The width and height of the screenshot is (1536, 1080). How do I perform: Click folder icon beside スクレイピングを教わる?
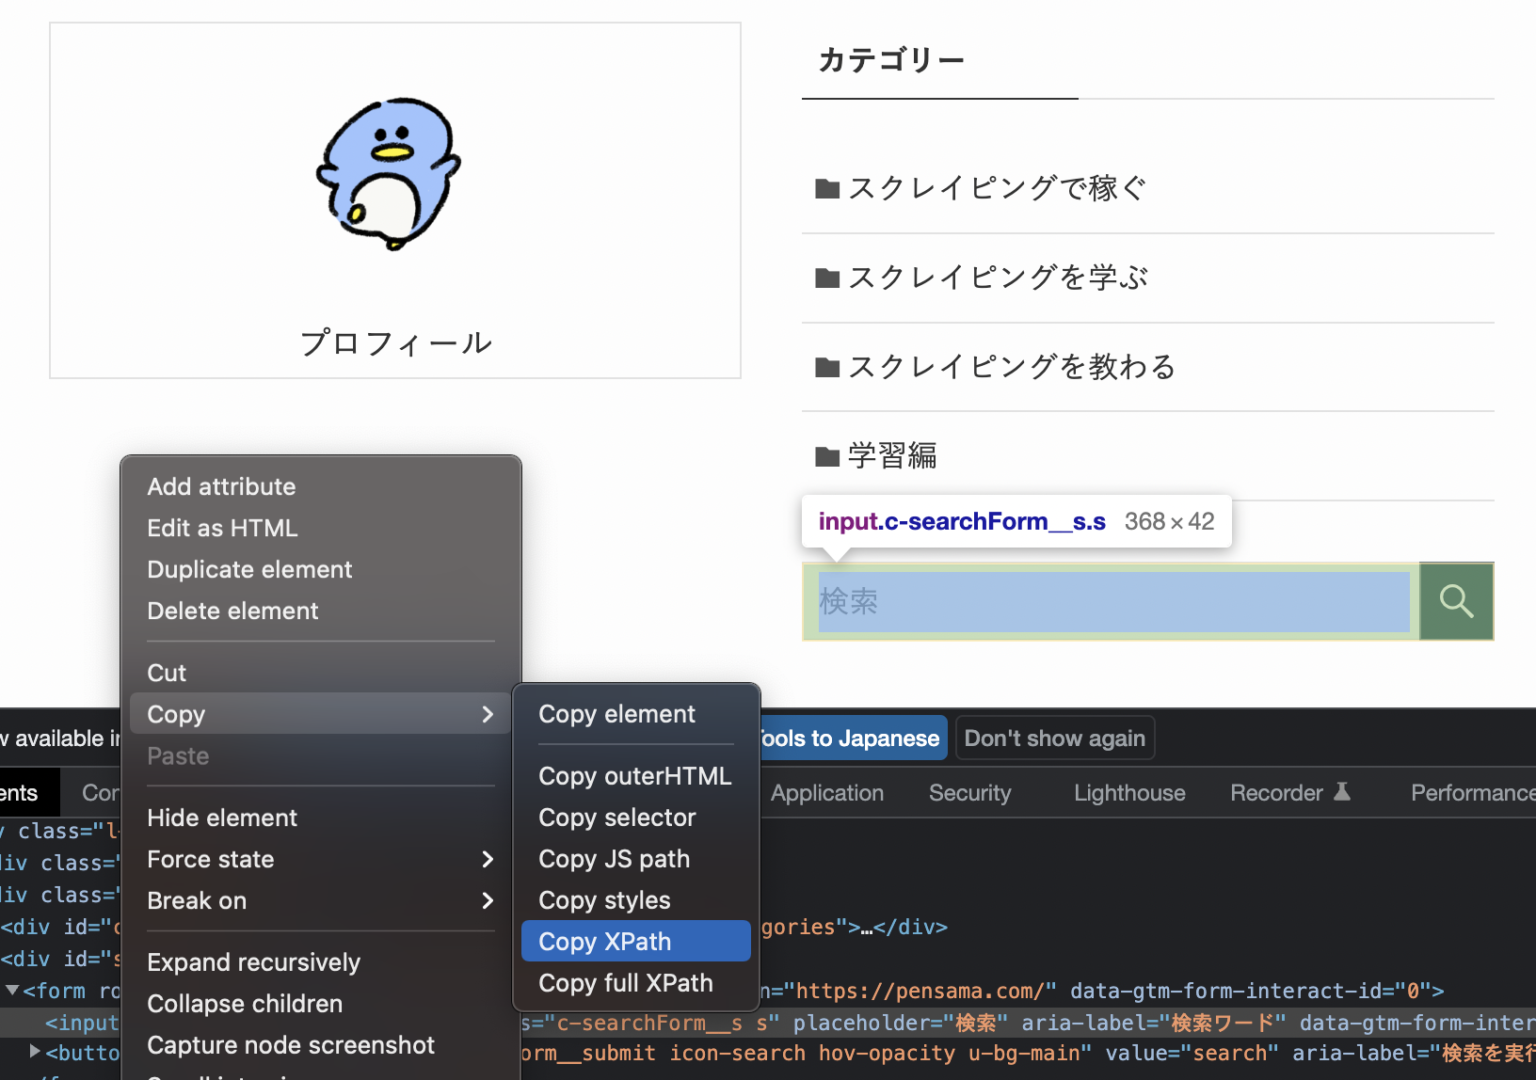point(827,368)
